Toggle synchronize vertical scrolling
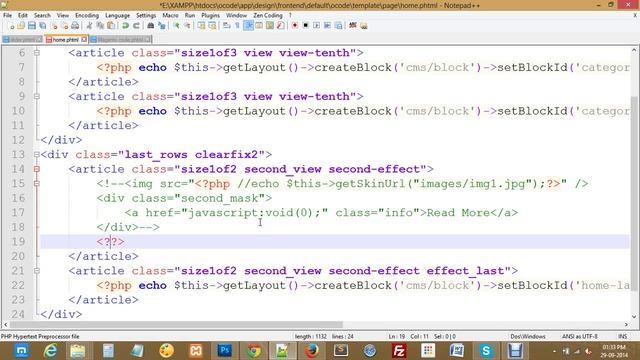Image resolution: width=640 pixels, height=360 pixels. [201, 26]
